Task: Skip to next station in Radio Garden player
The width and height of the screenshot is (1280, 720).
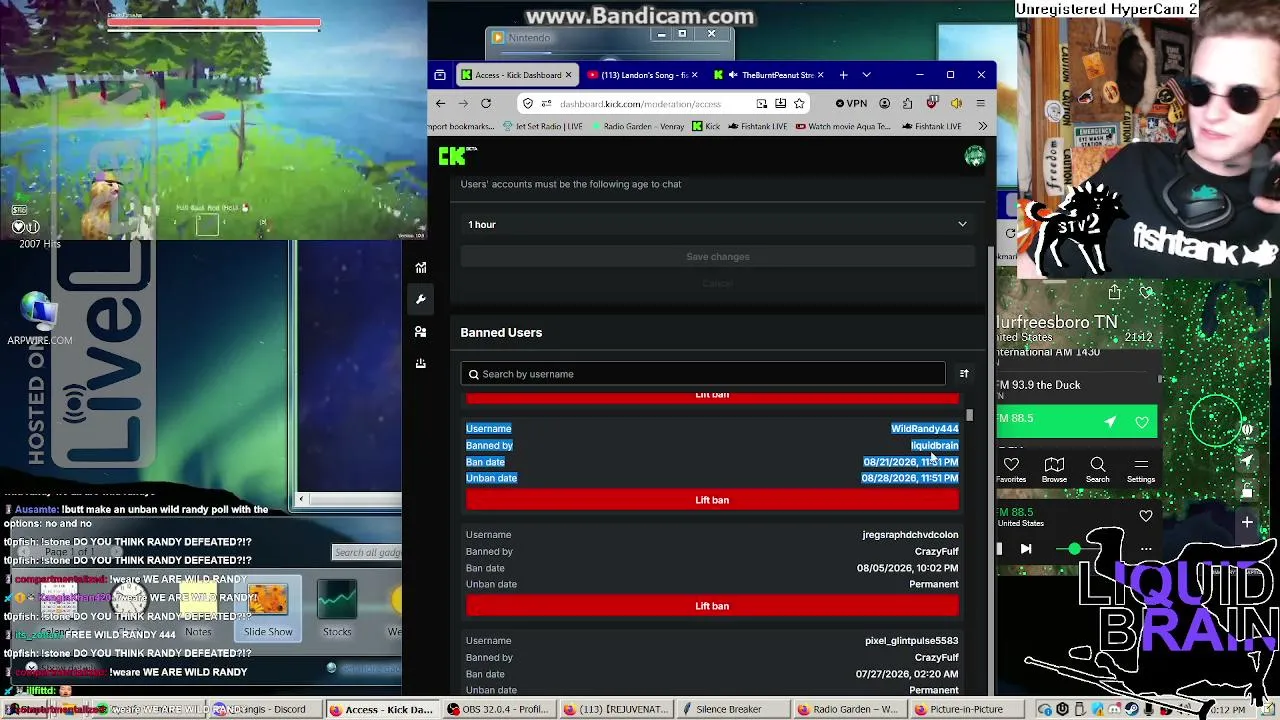Action: click(x=1026, y=548)
